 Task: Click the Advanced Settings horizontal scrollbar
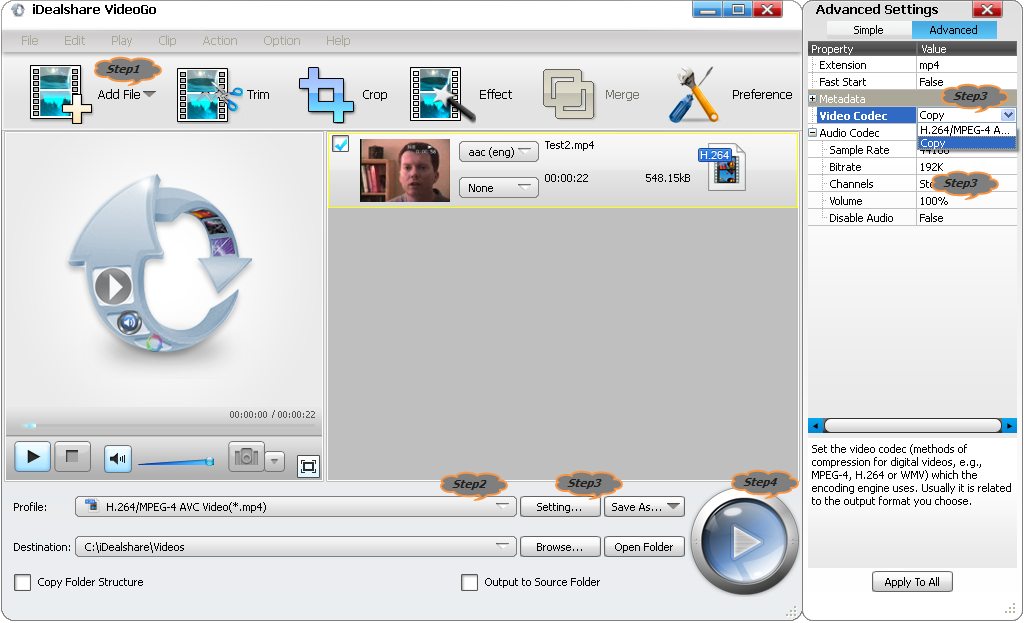912,426
